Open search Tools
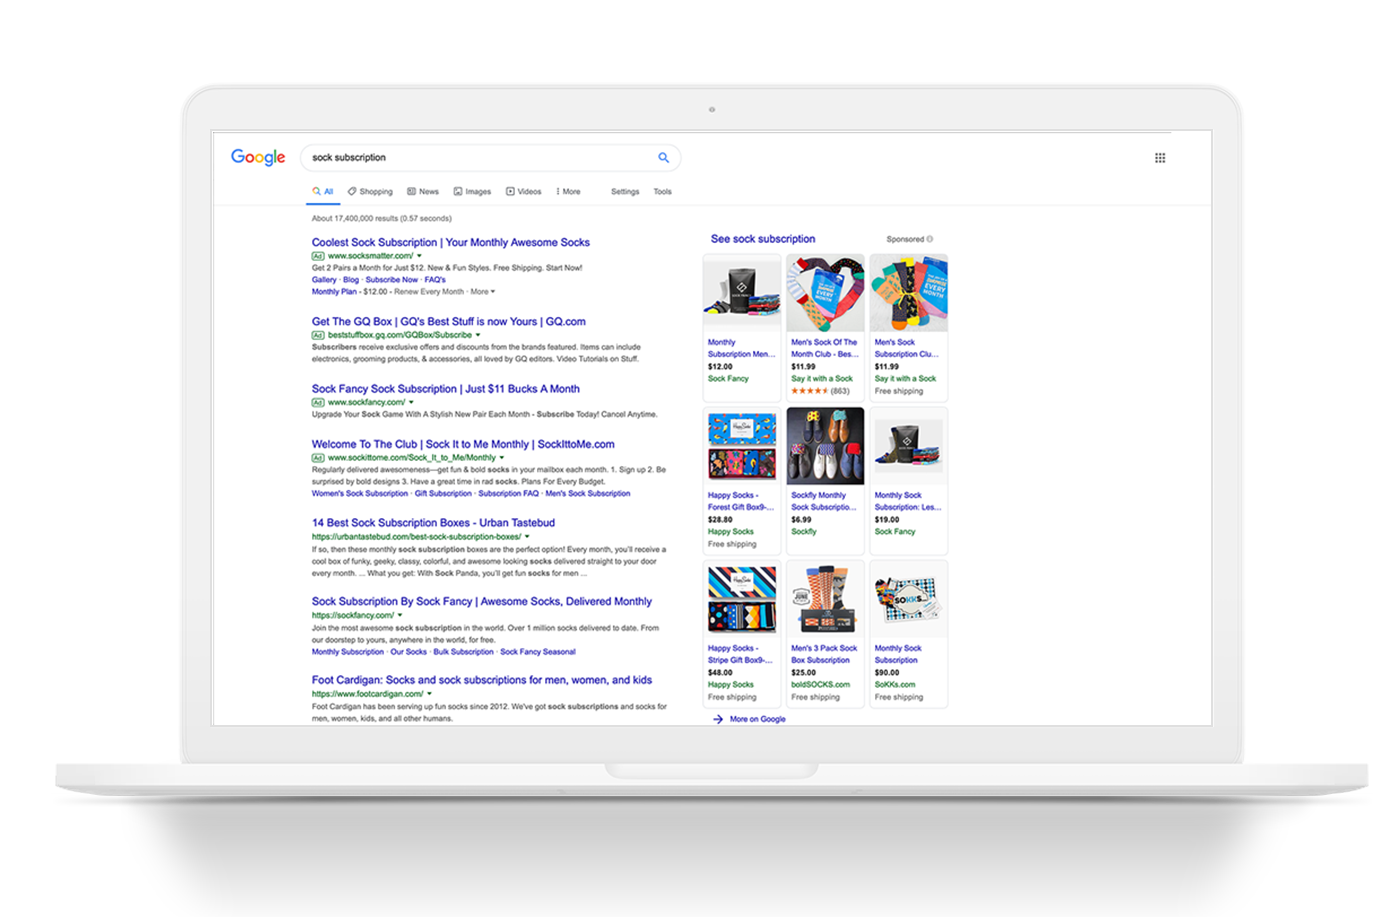 (662, 191)
